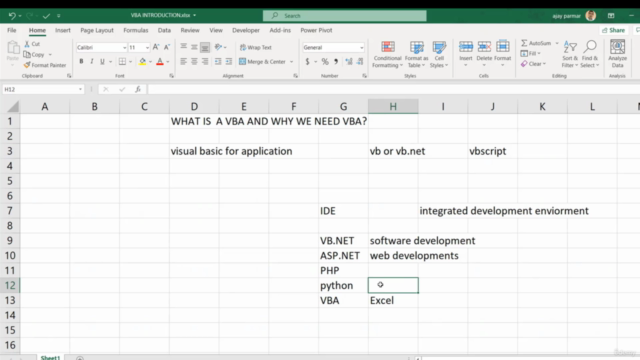Open the General number format dropdown

point(361,48)
